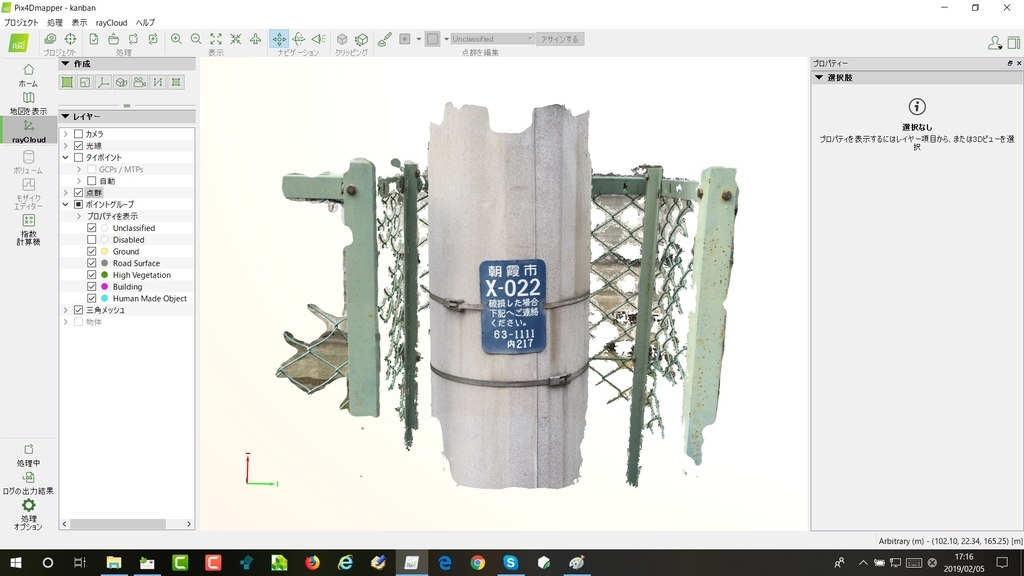Viewport: 1024px width, 576px height.
Task: Open the log output (ログの出力結果) icon
Action: point(28,483)
